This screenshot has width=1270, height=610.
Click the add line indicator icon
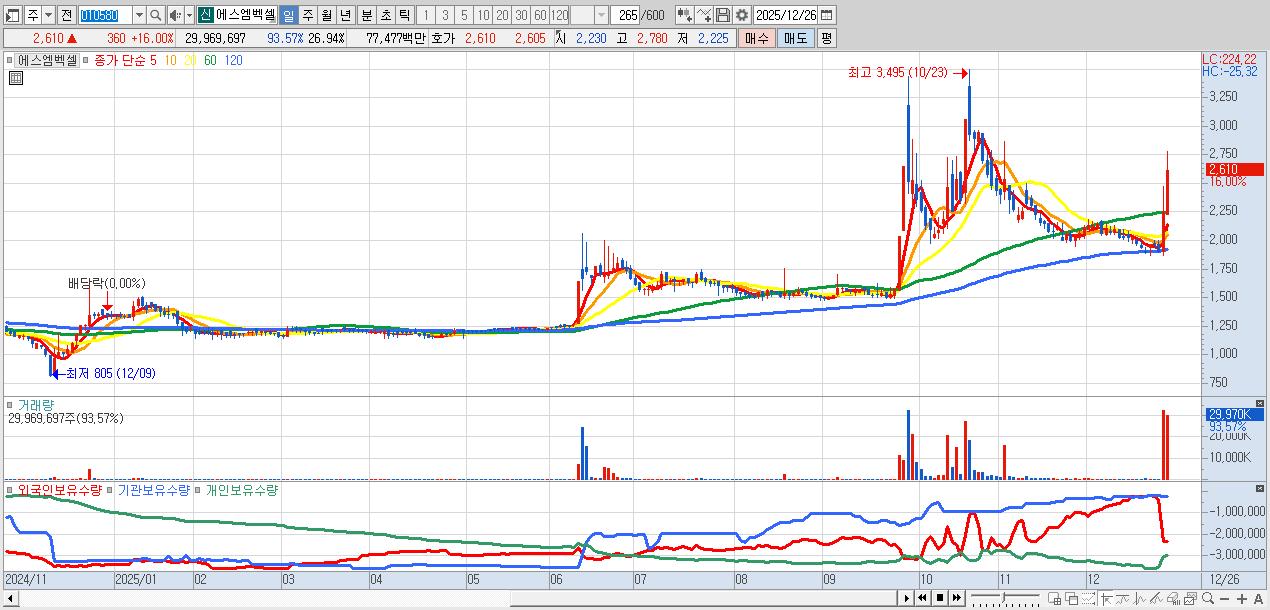pyautogui.click(x=704, y=15)
